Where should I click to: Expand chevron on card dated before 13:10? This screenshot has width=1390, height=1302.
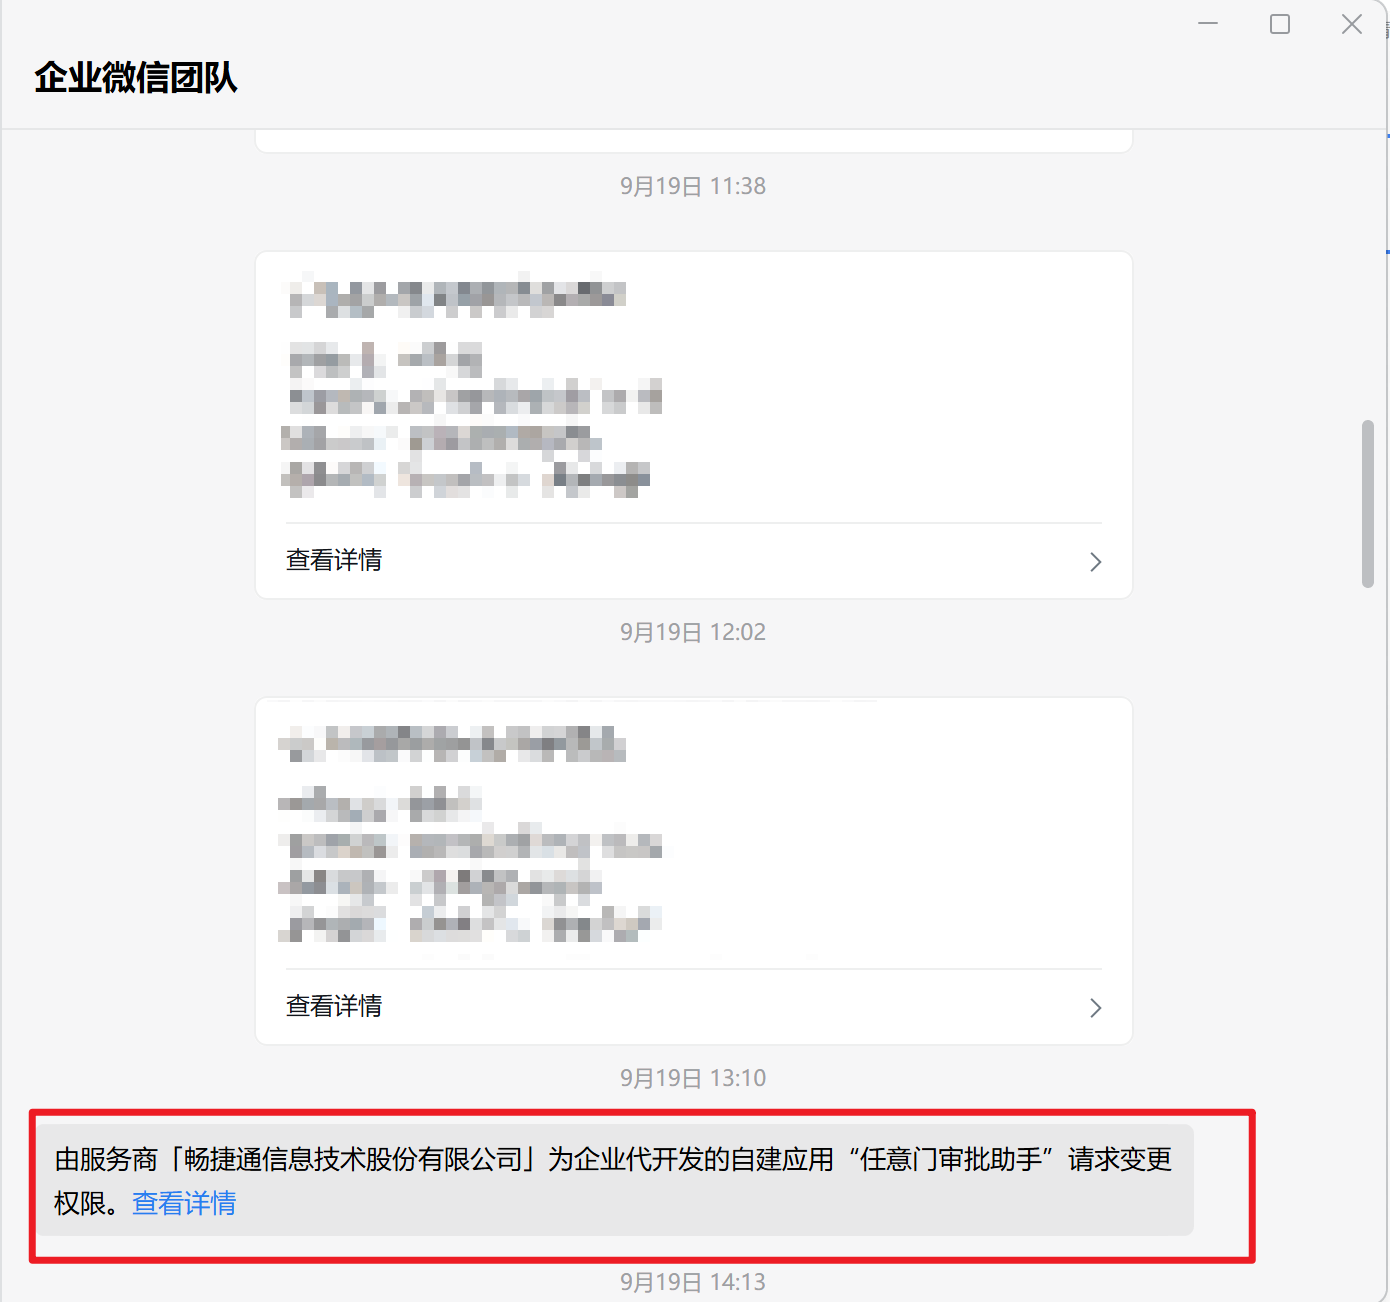click(x=1096, y=1008)
